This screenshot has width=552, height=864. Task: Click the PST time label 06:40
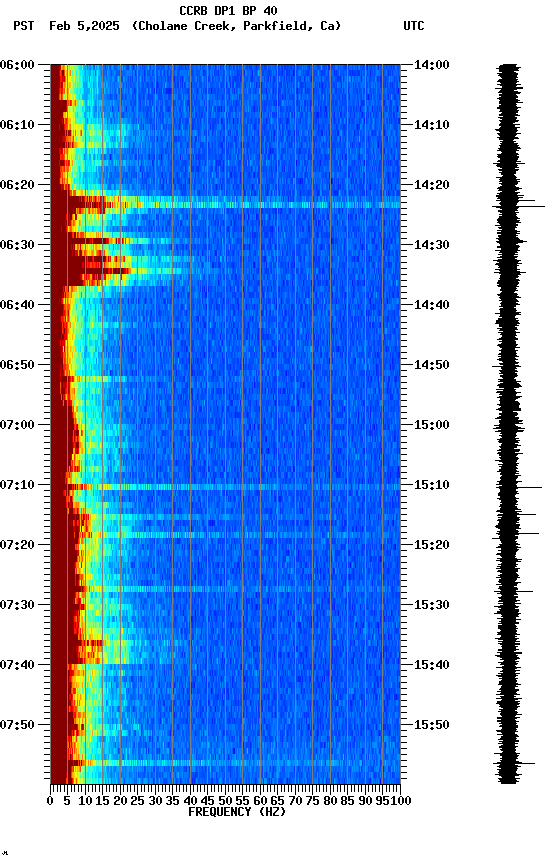coord(17,305)
